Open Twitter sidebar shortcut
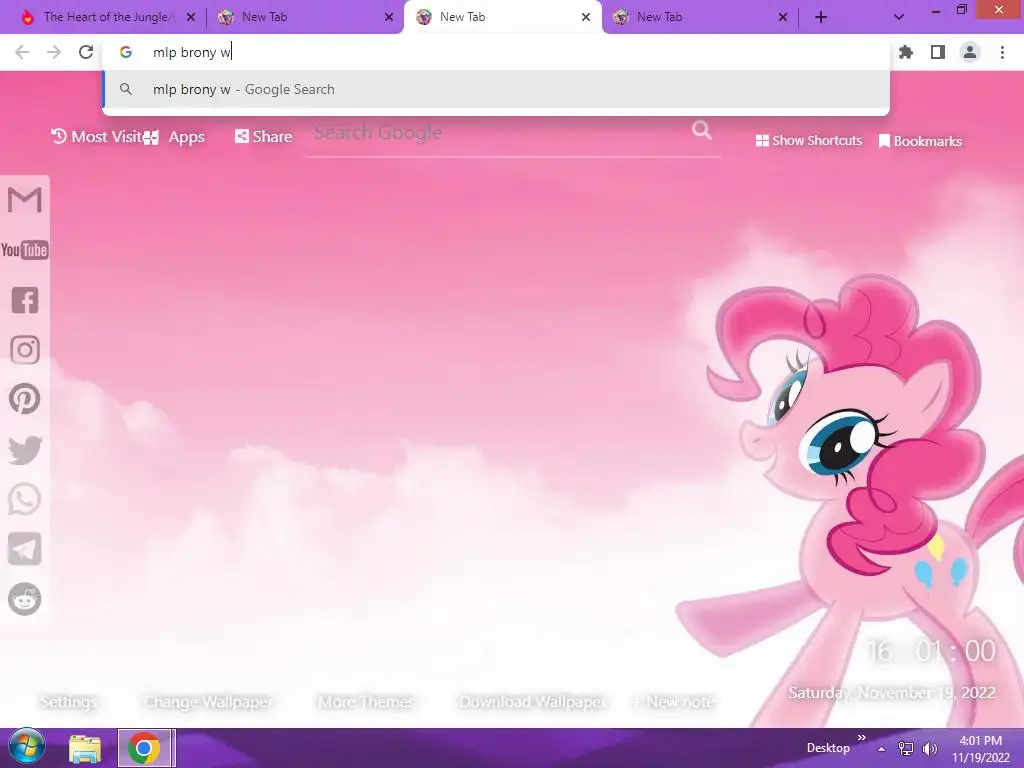The height and width of the screenshot is (768, 1024). click(25, 450)
